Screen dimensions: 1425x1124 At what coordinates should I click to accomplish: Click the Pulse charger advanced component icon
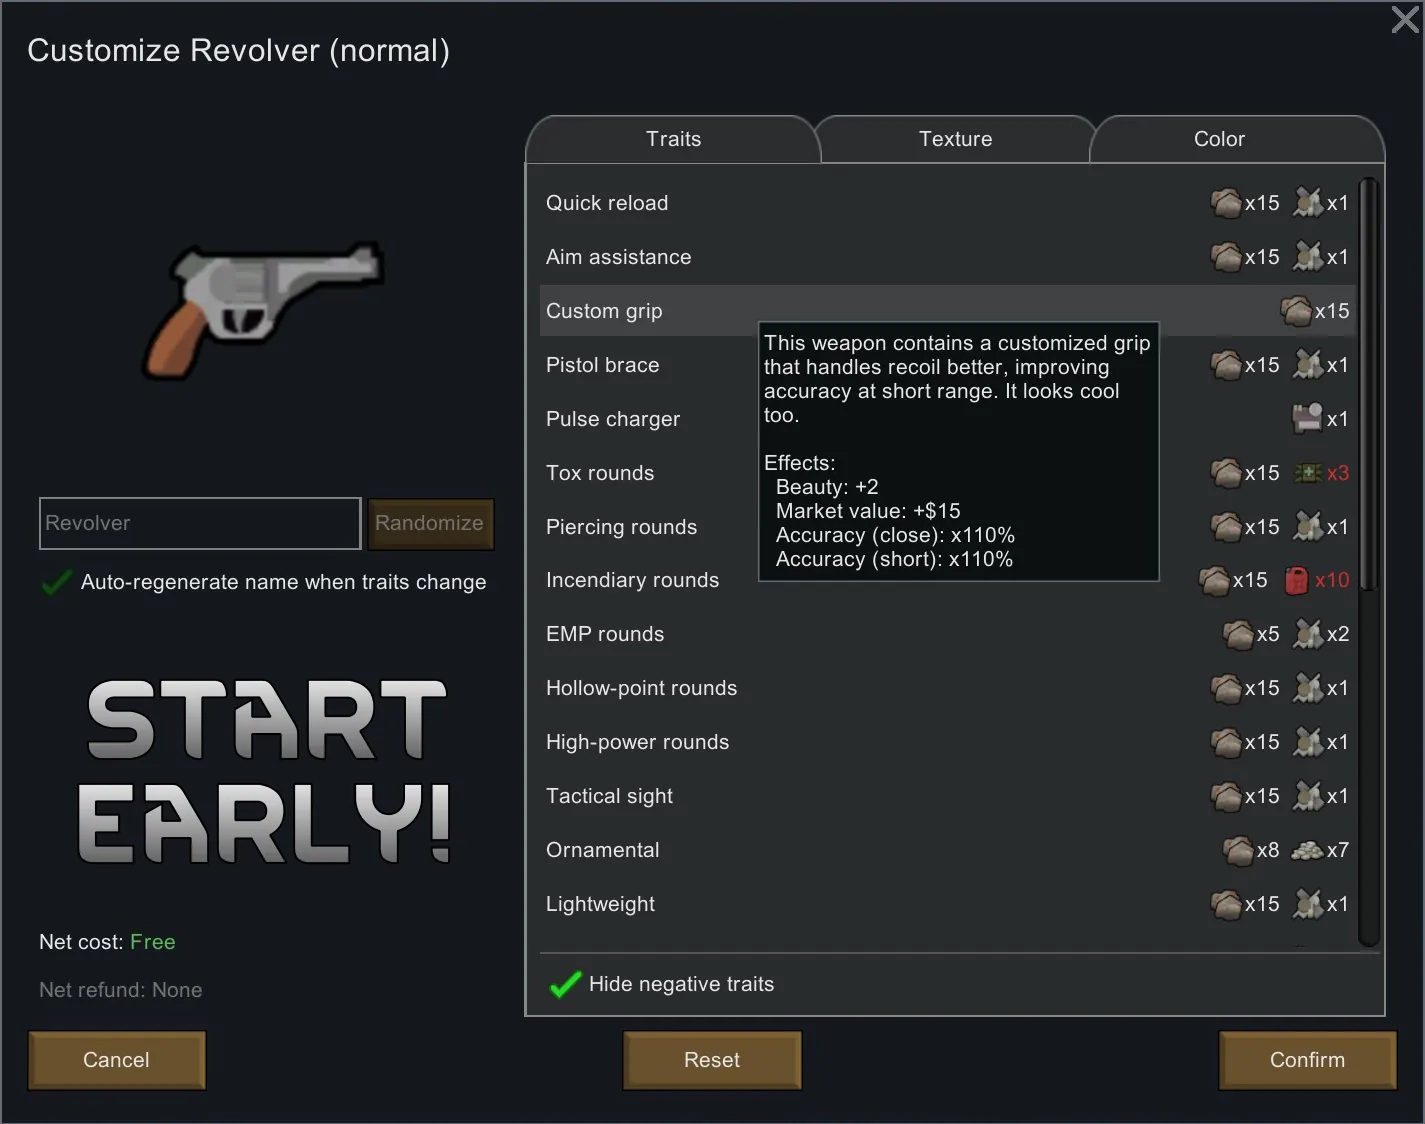[1307, 419]
